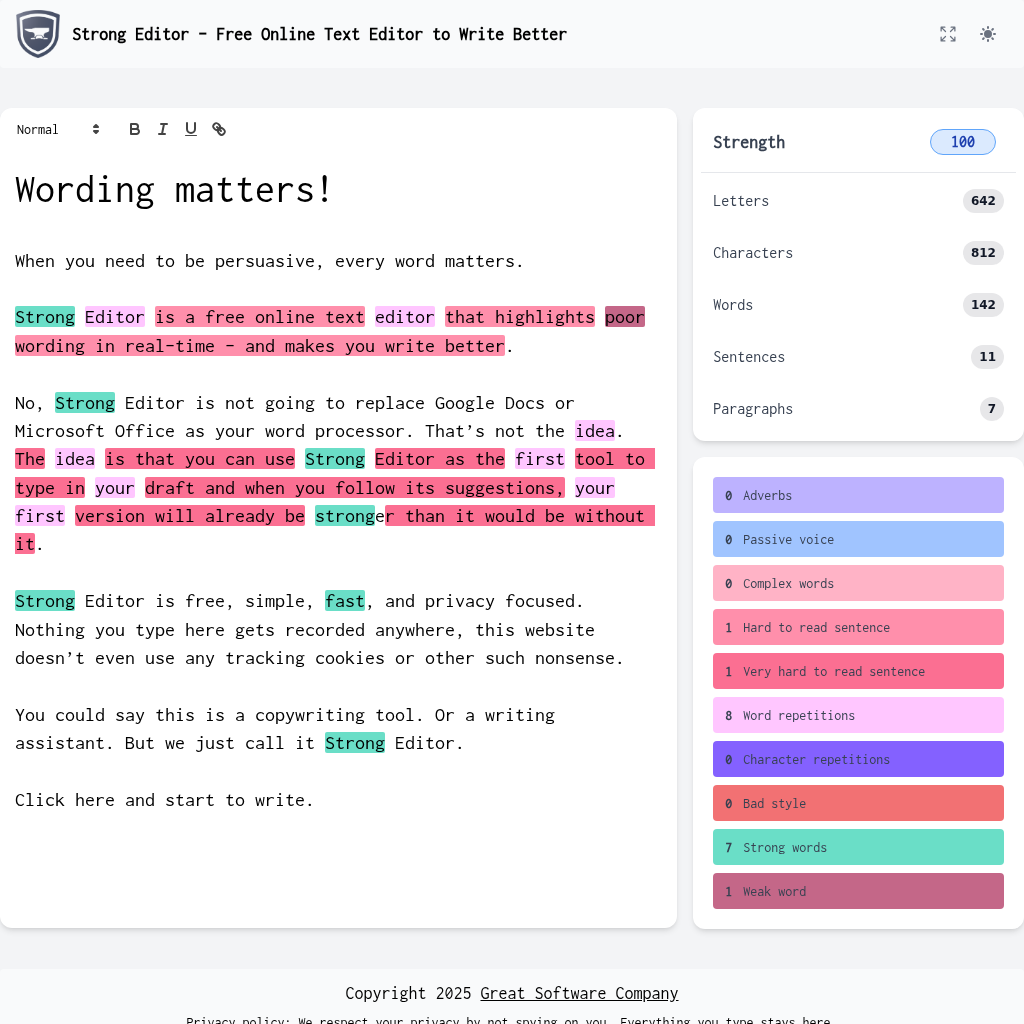
Task: Click the Strength label in stats panel
Action: coord(748,142)
